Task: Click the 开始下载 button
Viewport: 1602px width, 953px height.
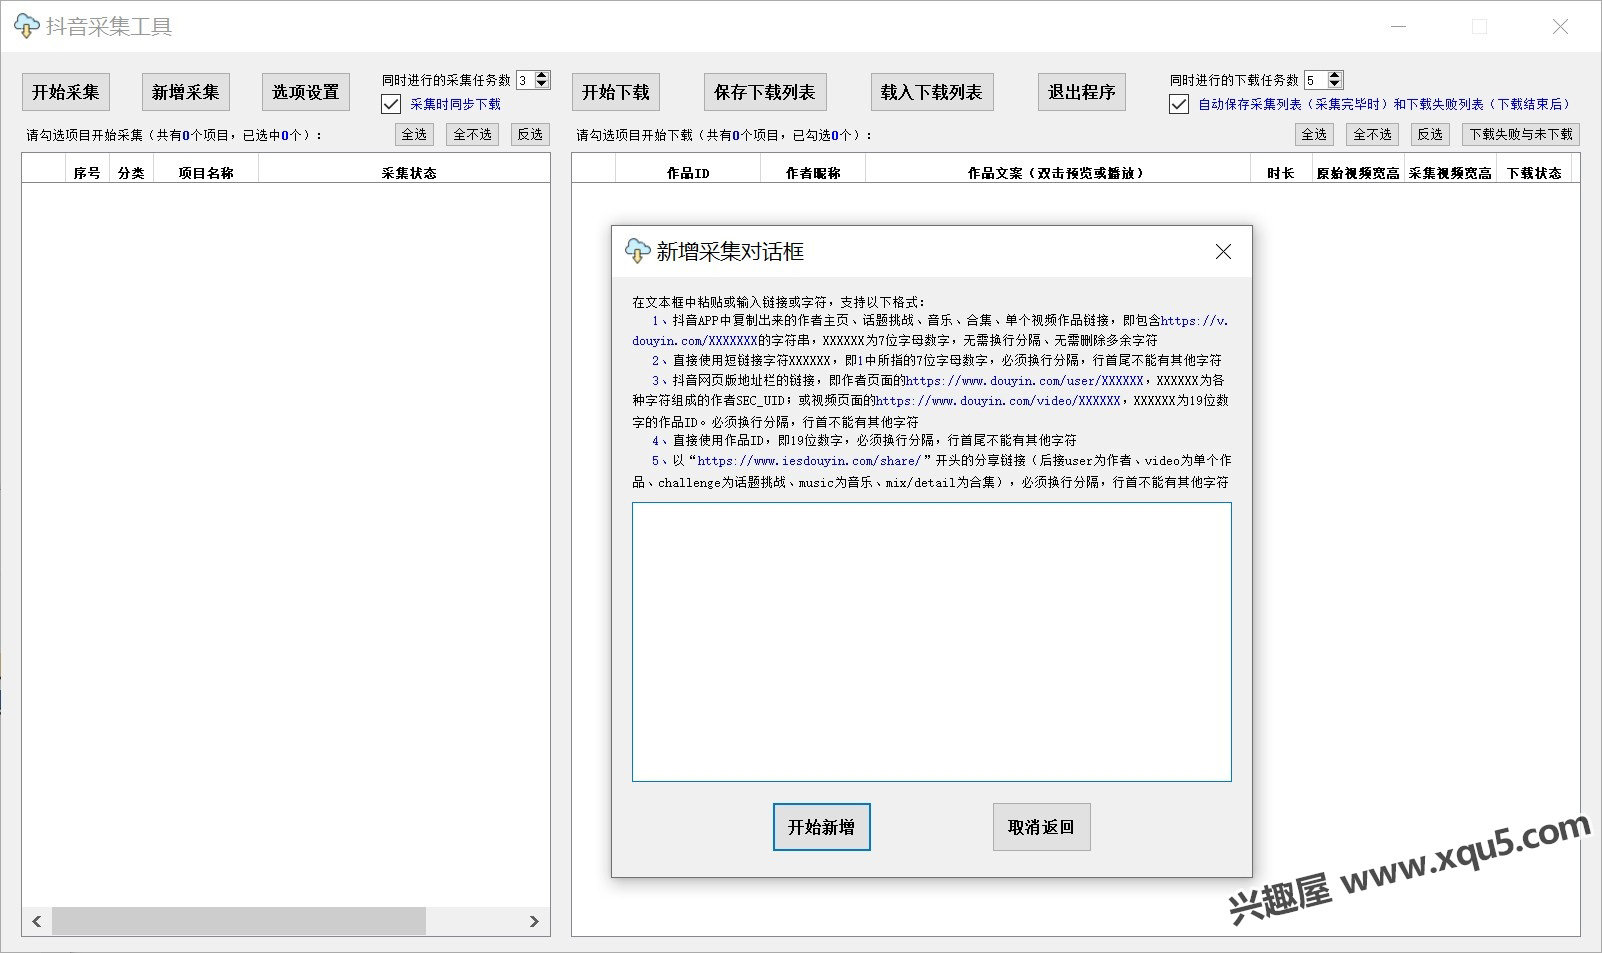Action: 616,92
